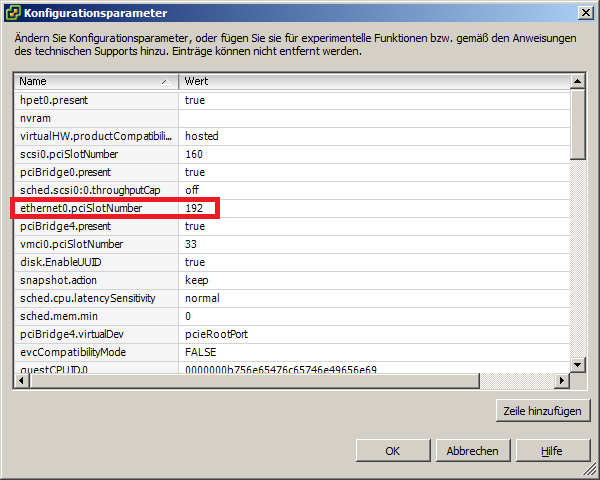Open Hilfe for this dialog

click(551, 451)
